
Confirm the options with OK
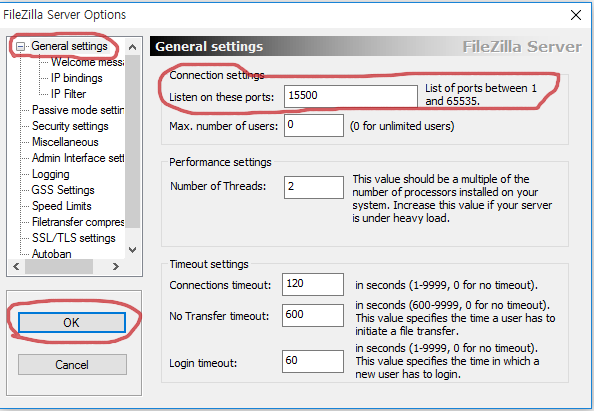[x=72, y=322]
